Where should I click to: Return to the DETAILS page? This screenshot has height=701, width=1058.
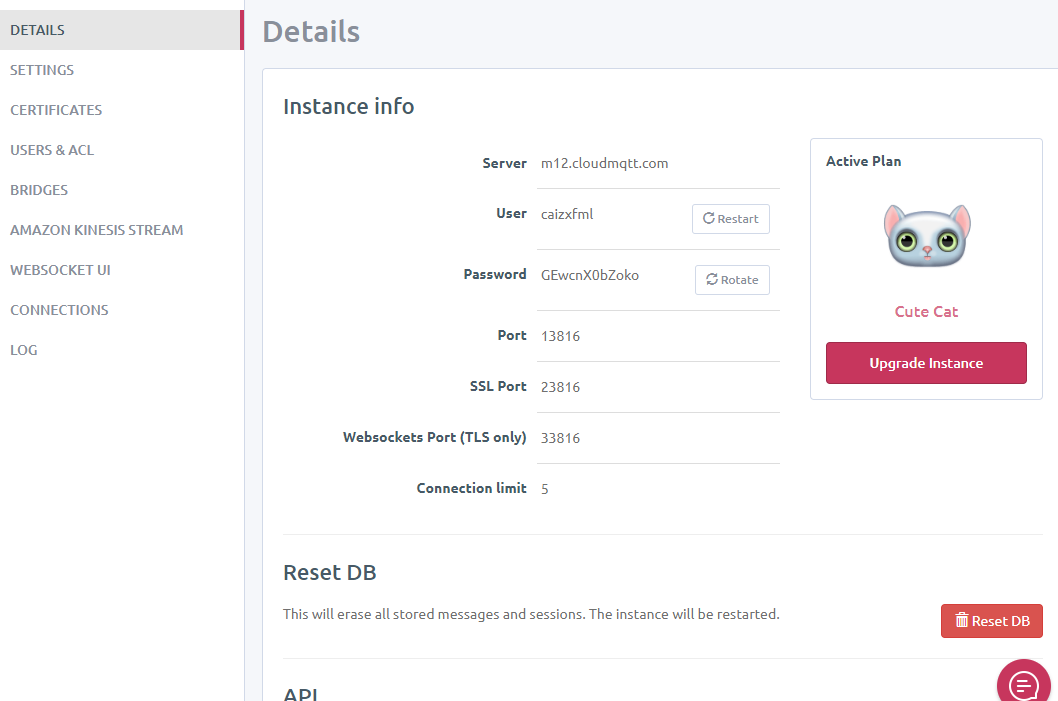(x=36, y=29)
